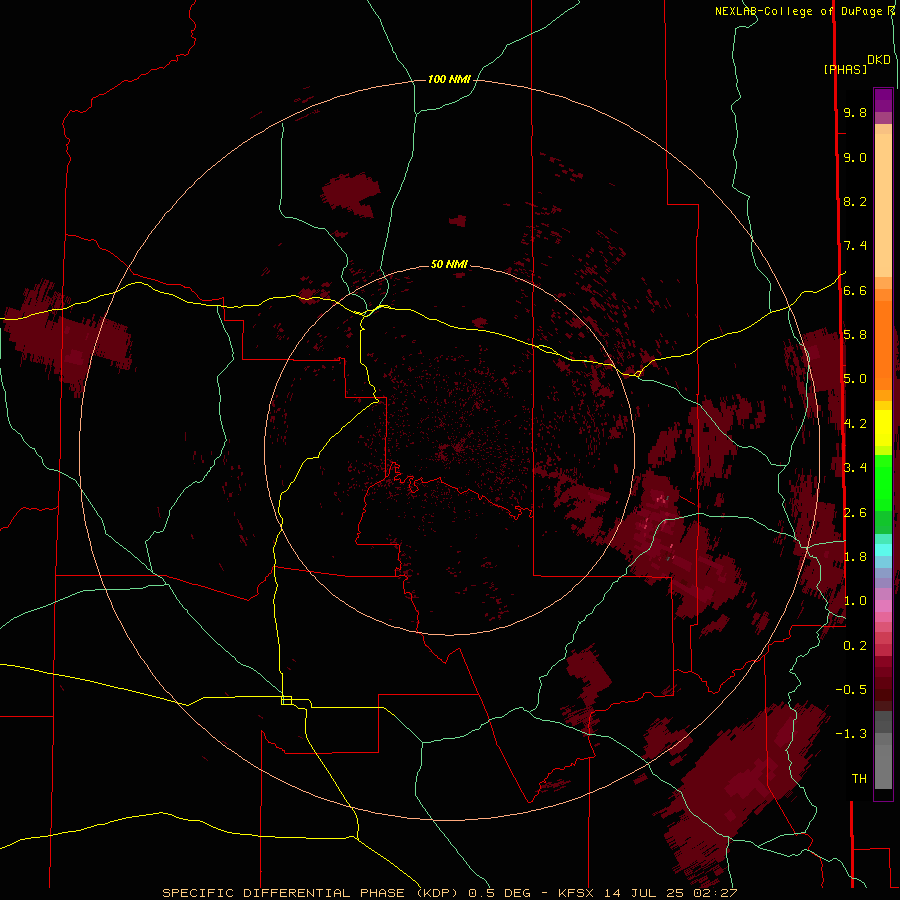Pick the yellow band of the color scale
The height and width of the screenshot is (900, 900).
coord(883,428)
